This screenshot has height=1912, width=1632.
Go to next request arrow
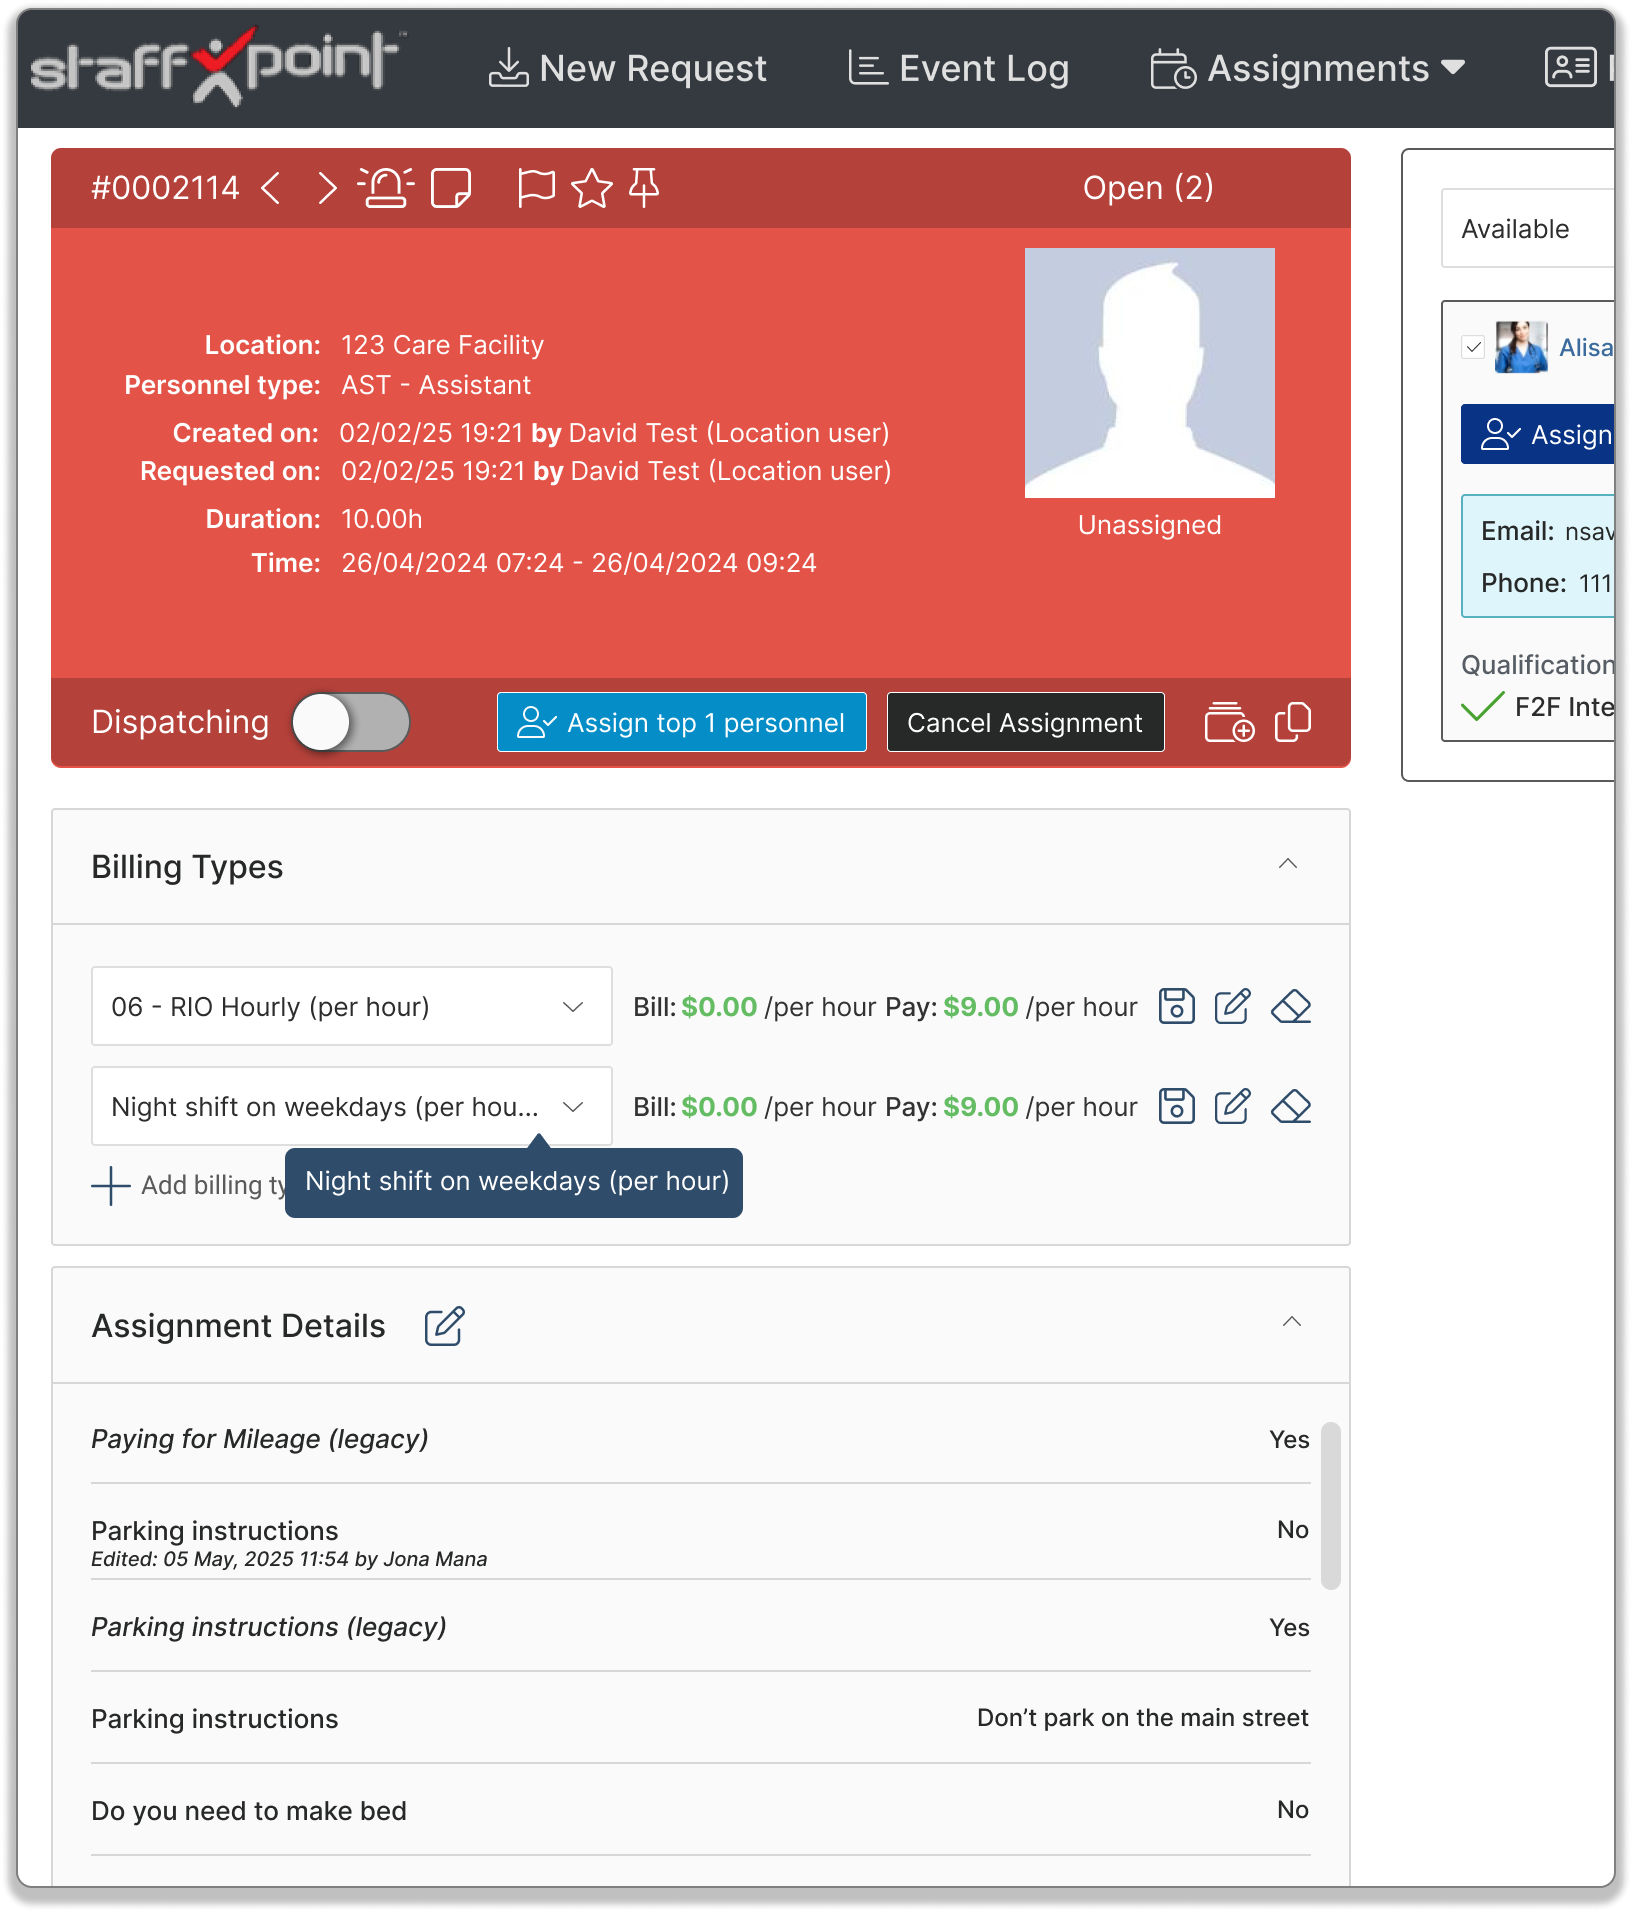[x=326, y=188]
